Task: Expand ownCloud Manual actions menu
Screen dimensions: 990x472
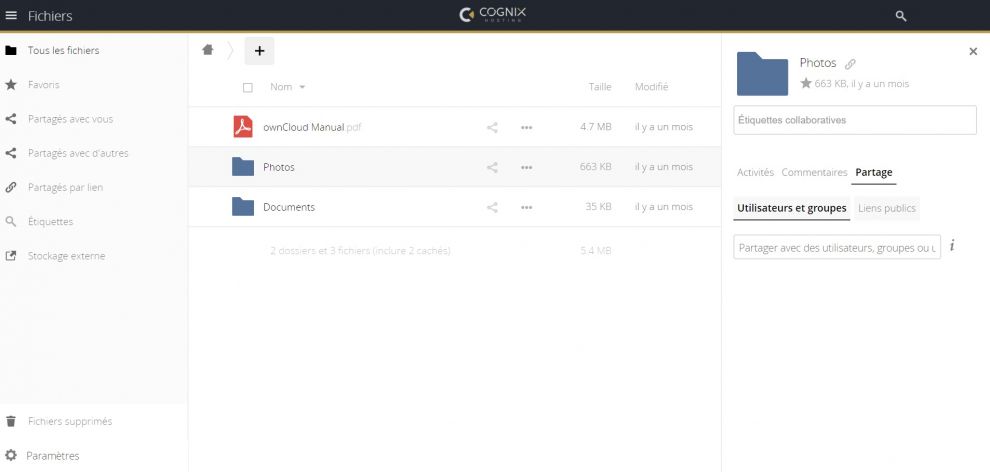Action: click(x=527, y=127)
